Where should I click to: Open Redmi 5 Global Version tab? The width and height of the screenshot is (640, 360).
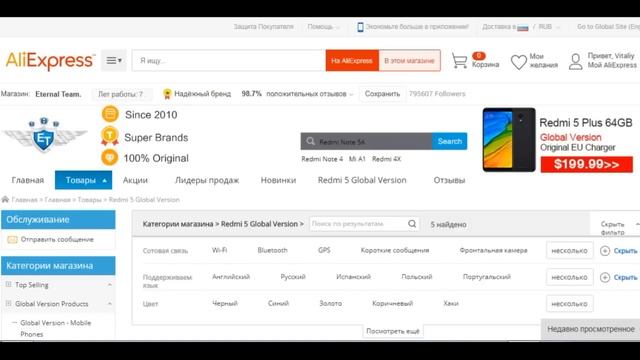[362, 180]
